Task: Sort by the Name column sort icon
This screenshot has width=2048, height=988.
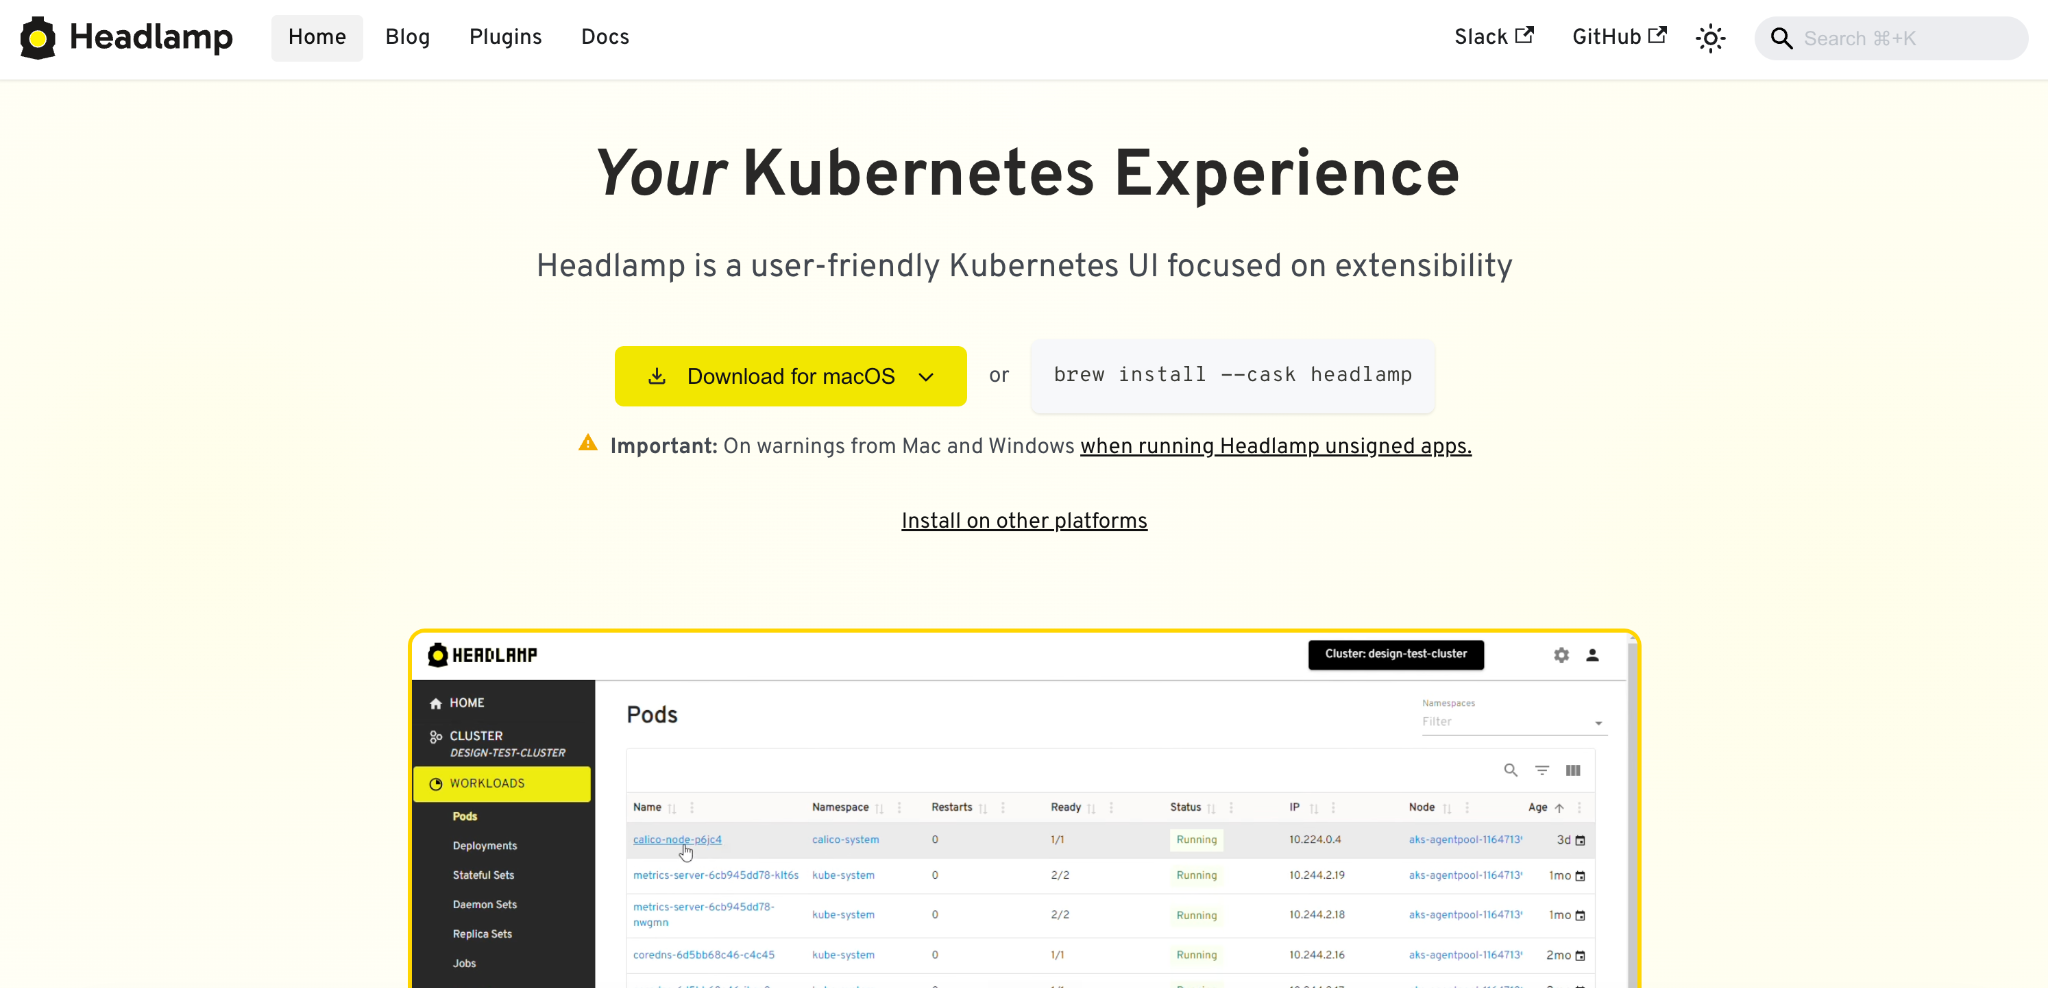Action: 672,808
